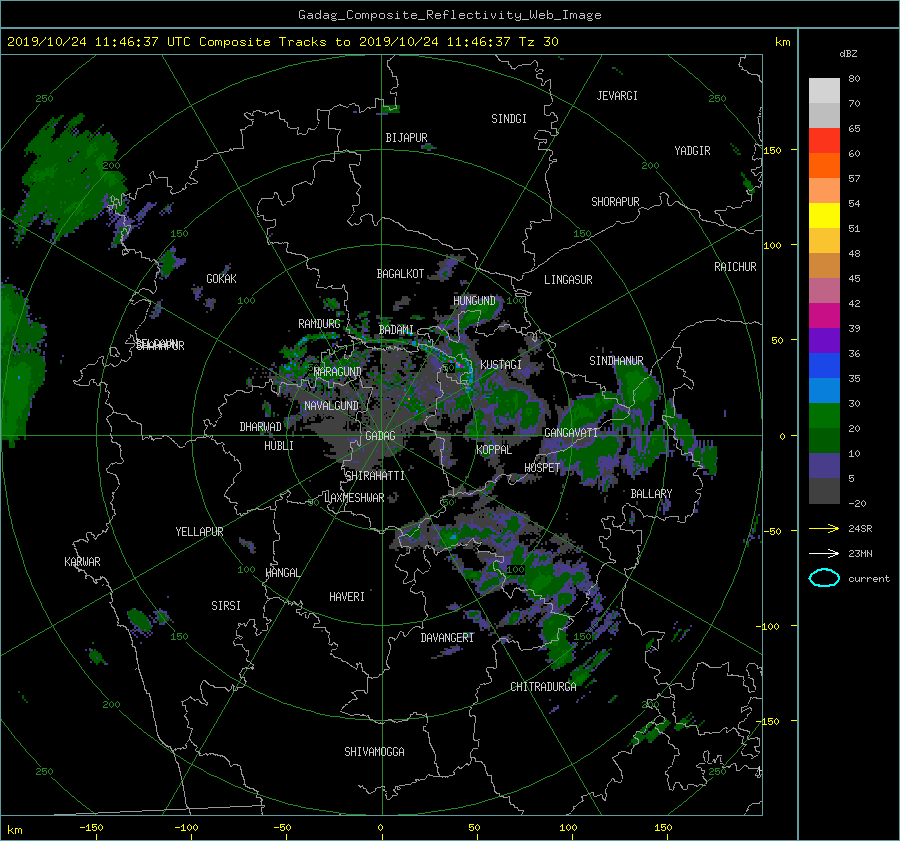
Task: Click the YADGIR city label
Action: click(692, 151)
